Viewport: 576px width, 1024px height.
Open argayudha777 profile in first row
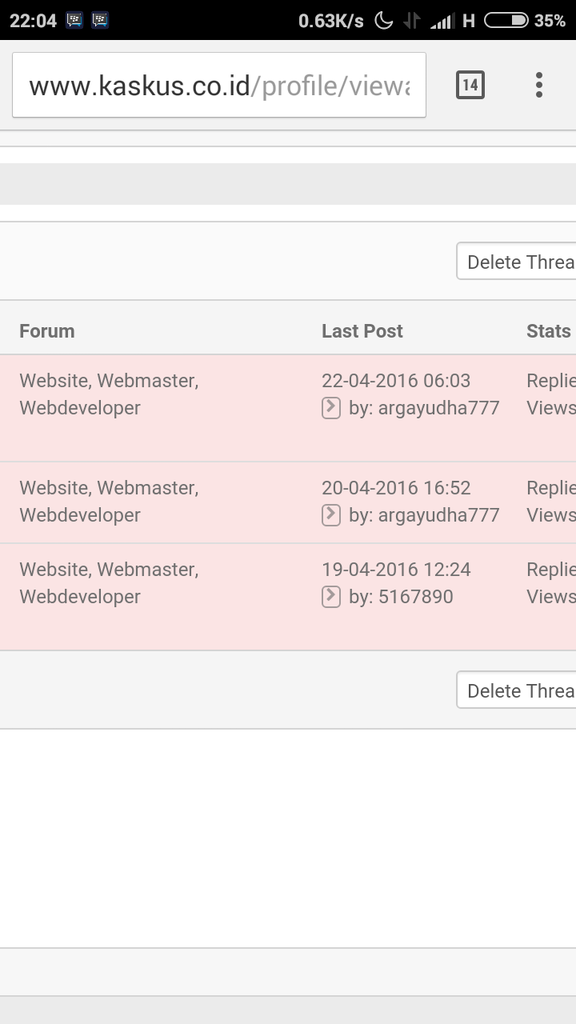(438, 408)
